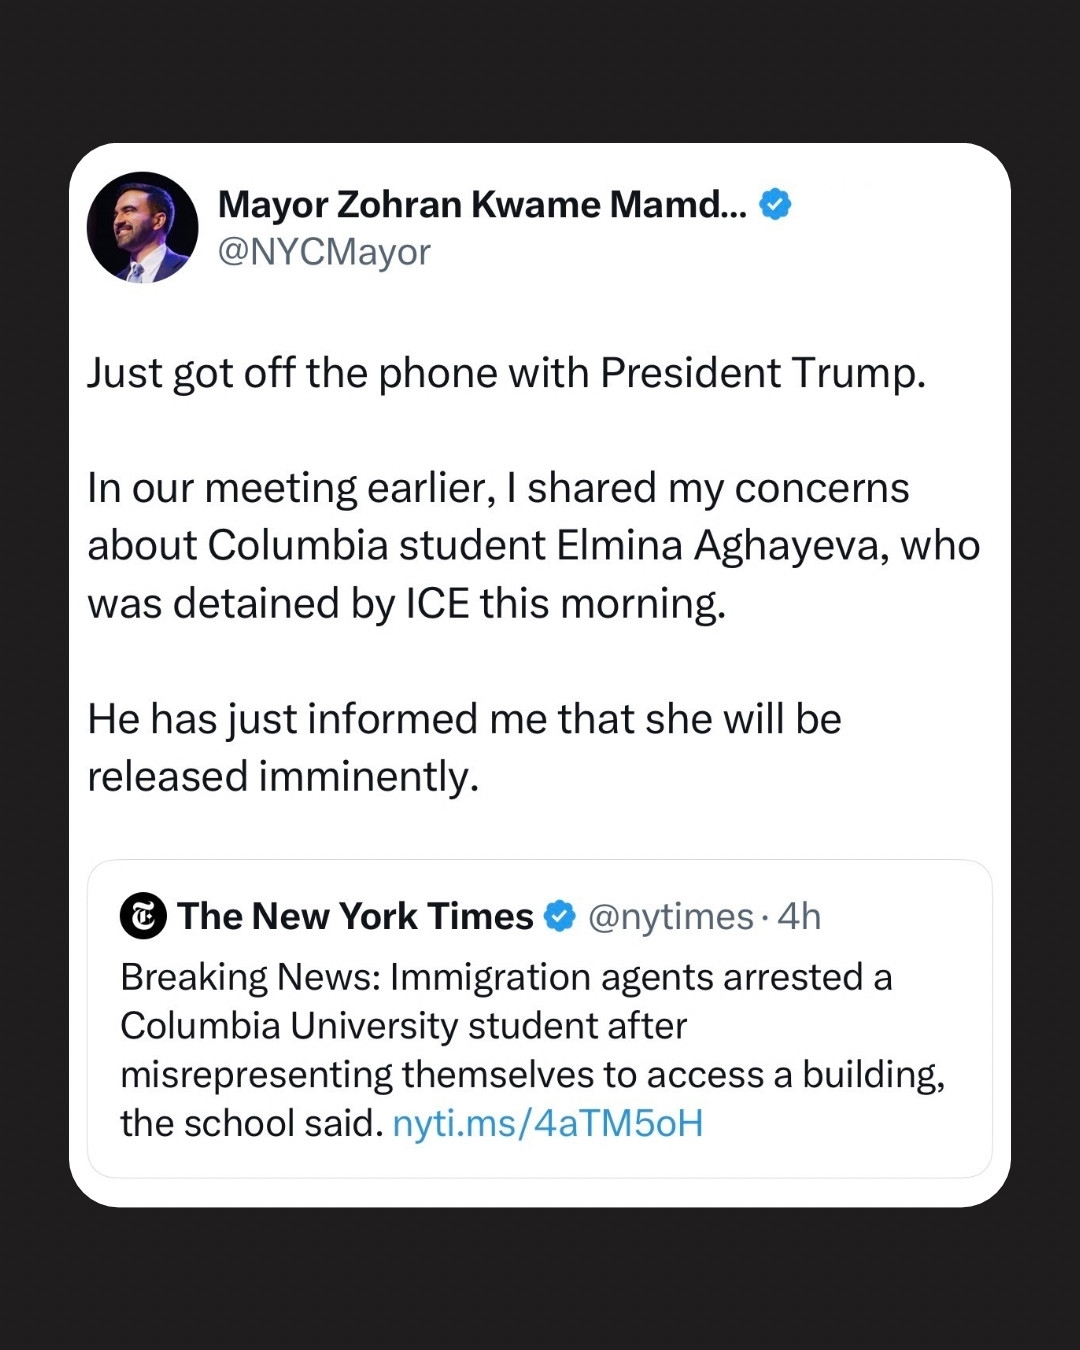
Task: Click "President Trump" in the first line
Action: point(762,373)
